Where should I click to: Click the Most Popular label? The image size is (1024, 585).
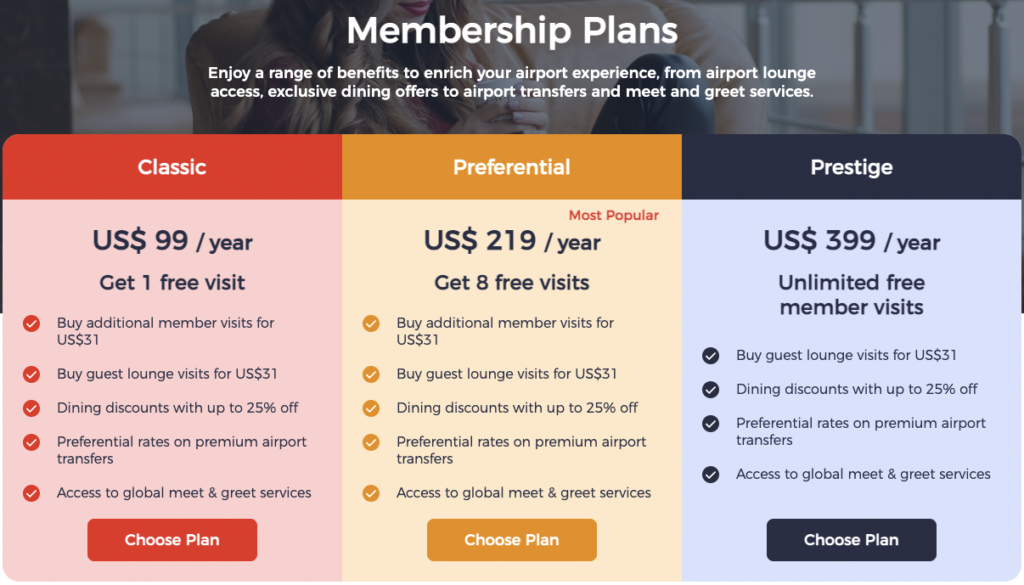click(x=613, y=215)
